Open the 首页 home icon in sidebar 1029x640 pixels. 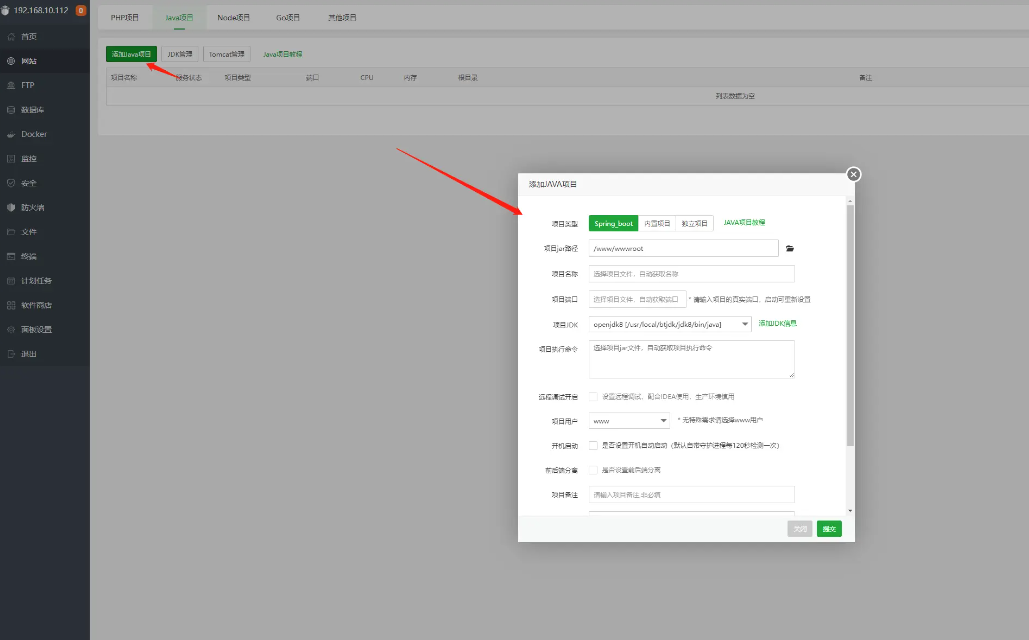(x=10, y=36)
